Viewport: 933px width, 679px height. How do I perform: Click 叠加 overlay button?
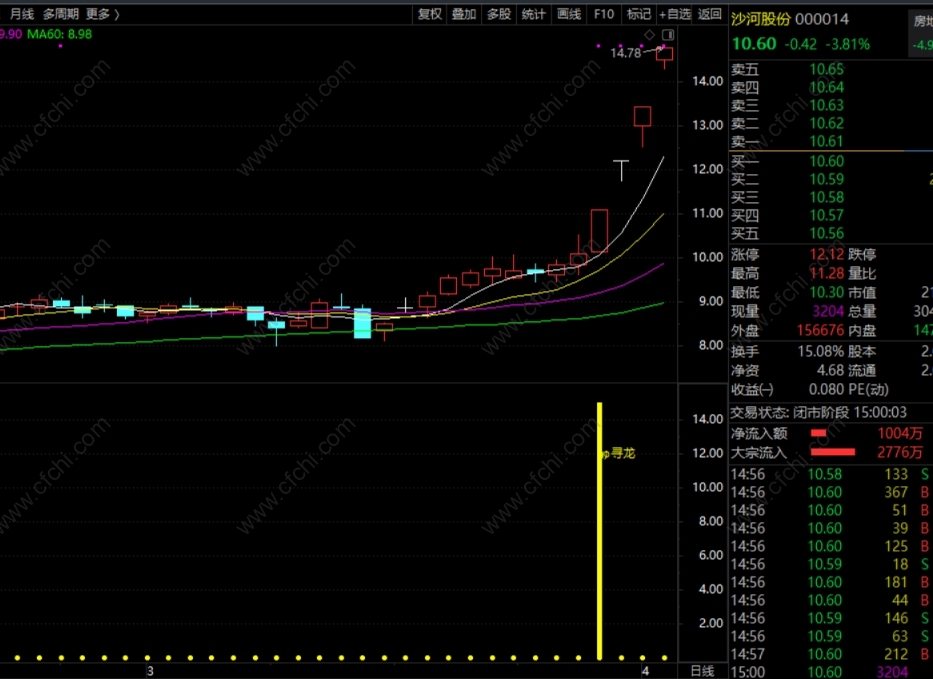point(464,14)
